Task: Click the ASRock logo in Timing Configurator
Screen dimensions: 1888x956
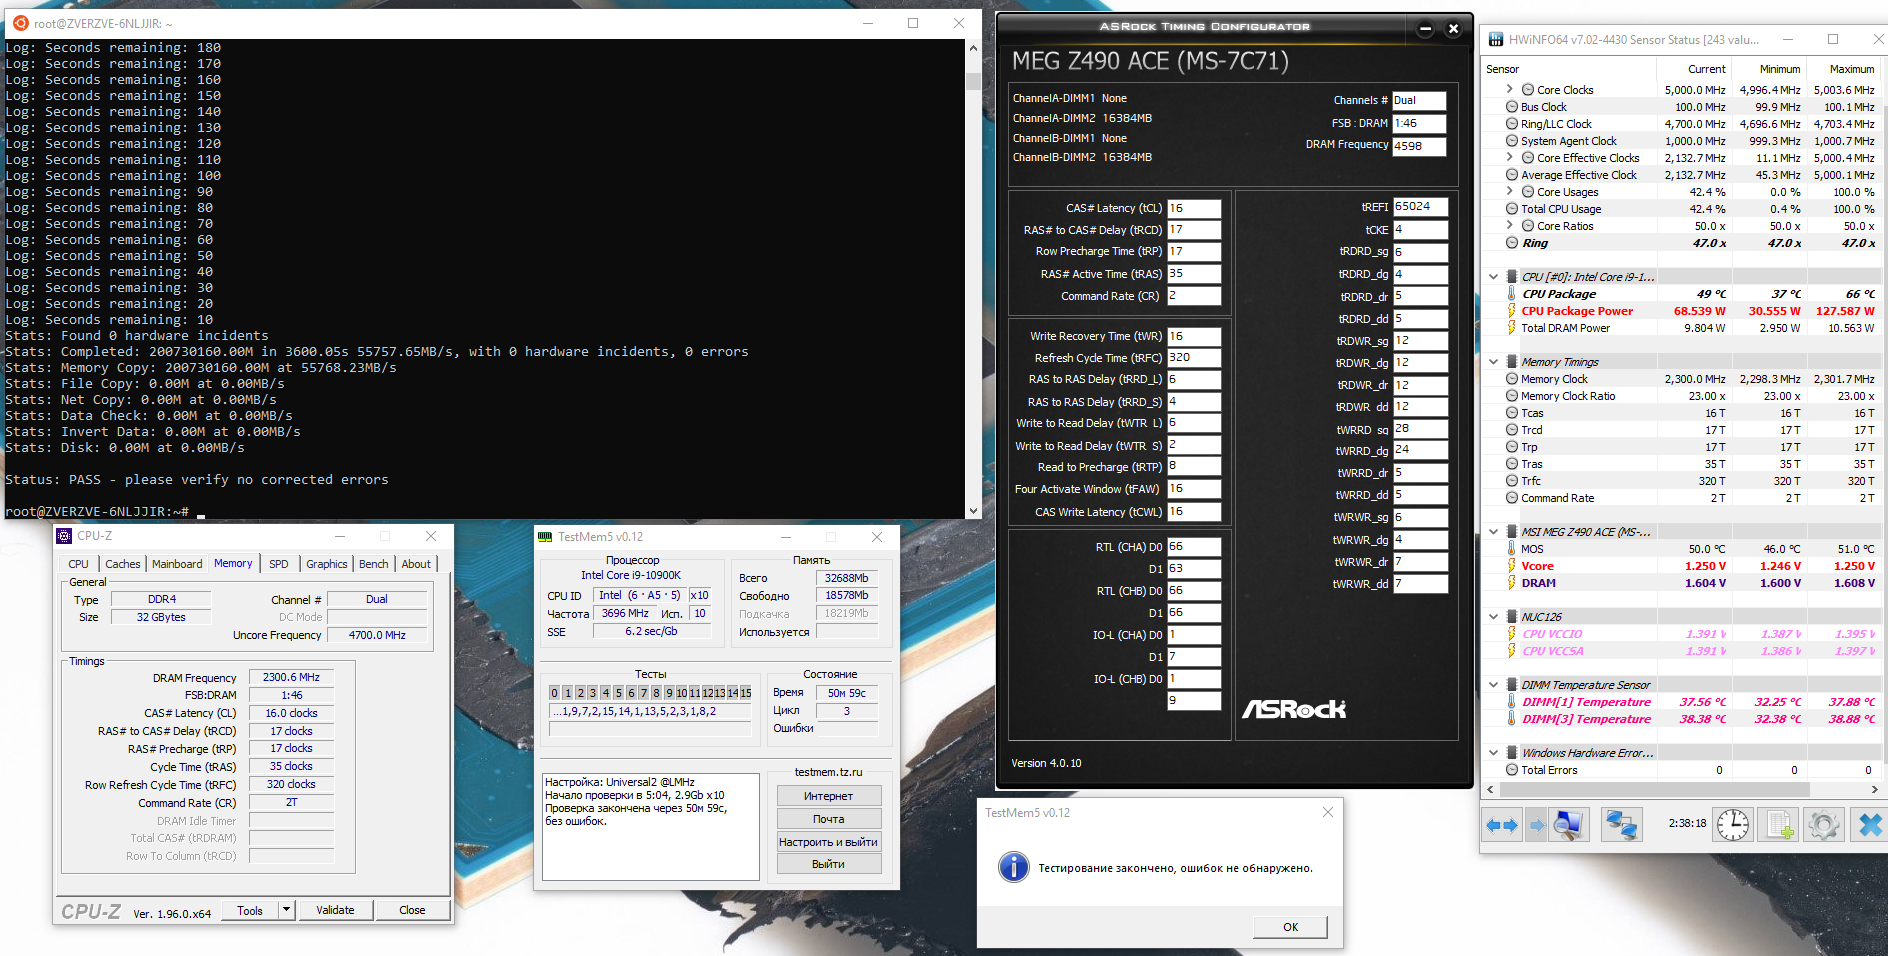Action: pyautogui.click(x=1294, y=709)
